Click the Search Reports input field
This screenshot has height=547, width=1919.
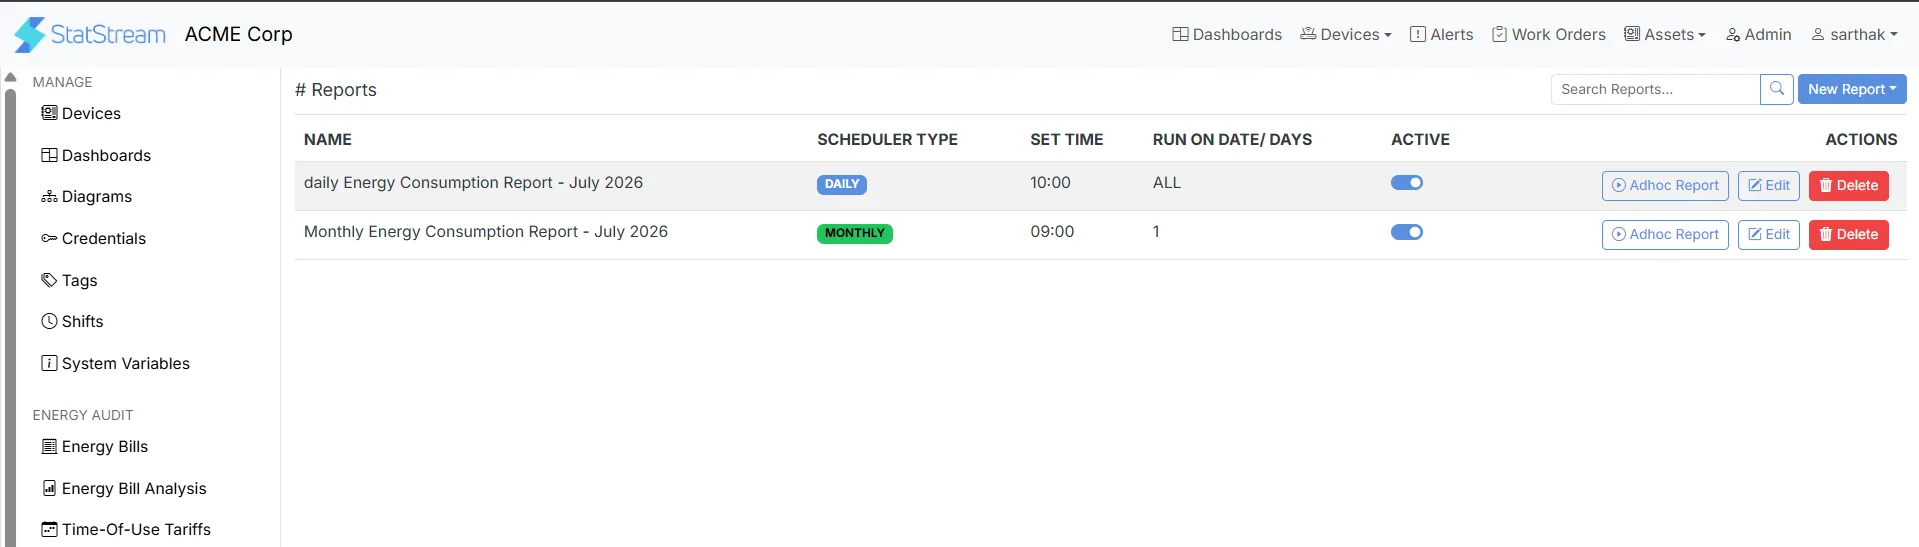click(1655, 89)
